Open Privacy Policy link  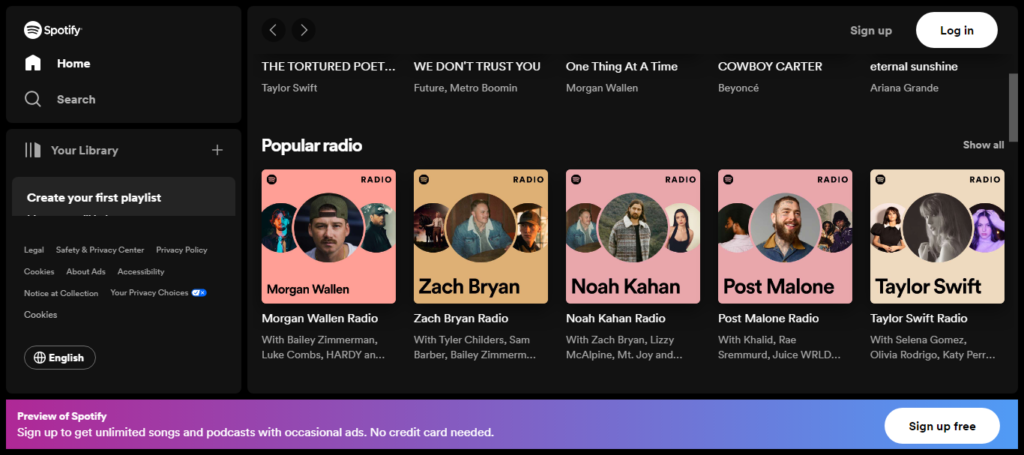pos(182,250)
